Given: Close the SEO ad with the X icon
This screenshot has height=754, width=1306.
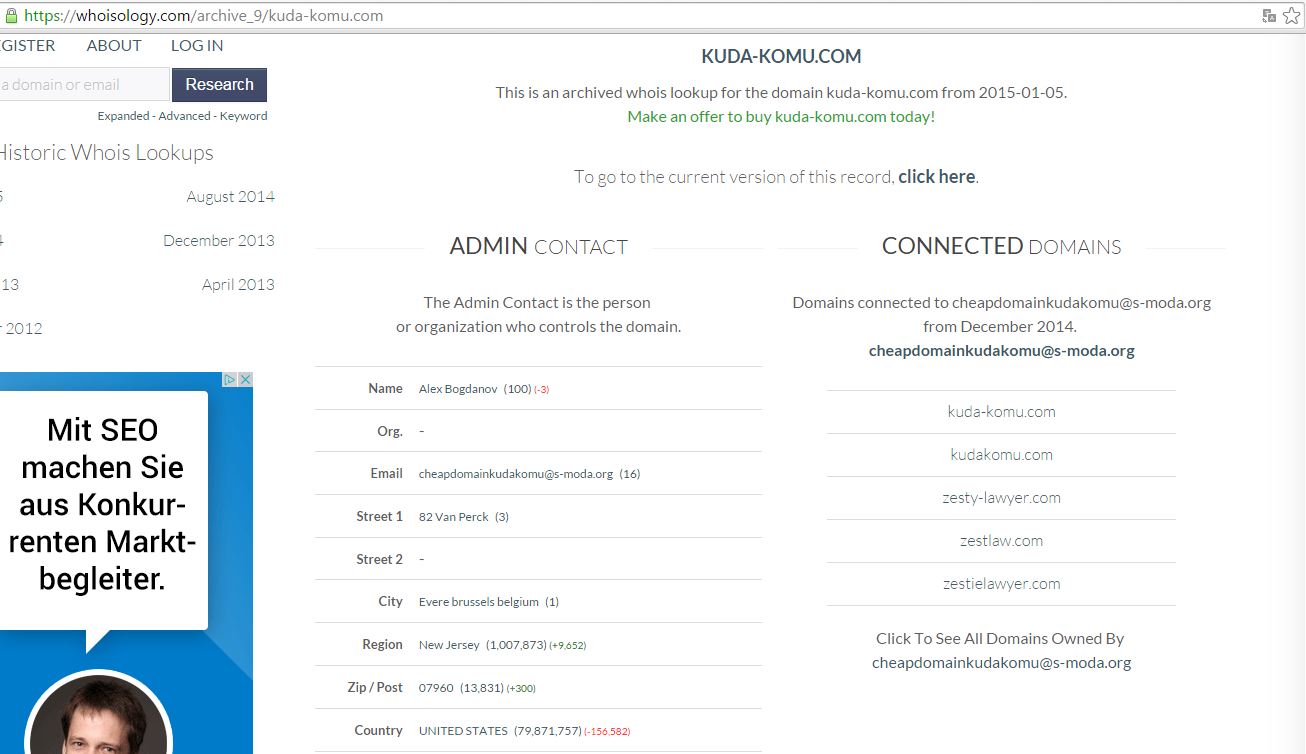Looking at the screenshot, I should [x=244, y=380].
